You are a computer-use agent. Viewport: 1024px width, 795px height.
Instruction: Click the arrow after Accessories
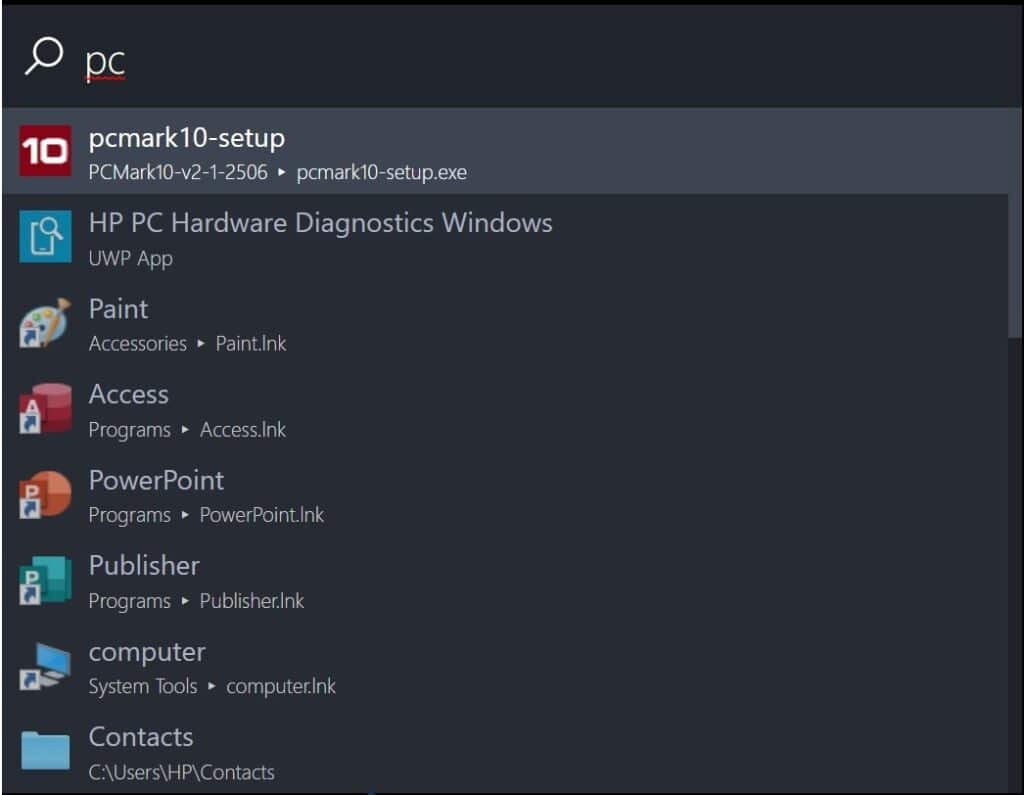point(200,344)
